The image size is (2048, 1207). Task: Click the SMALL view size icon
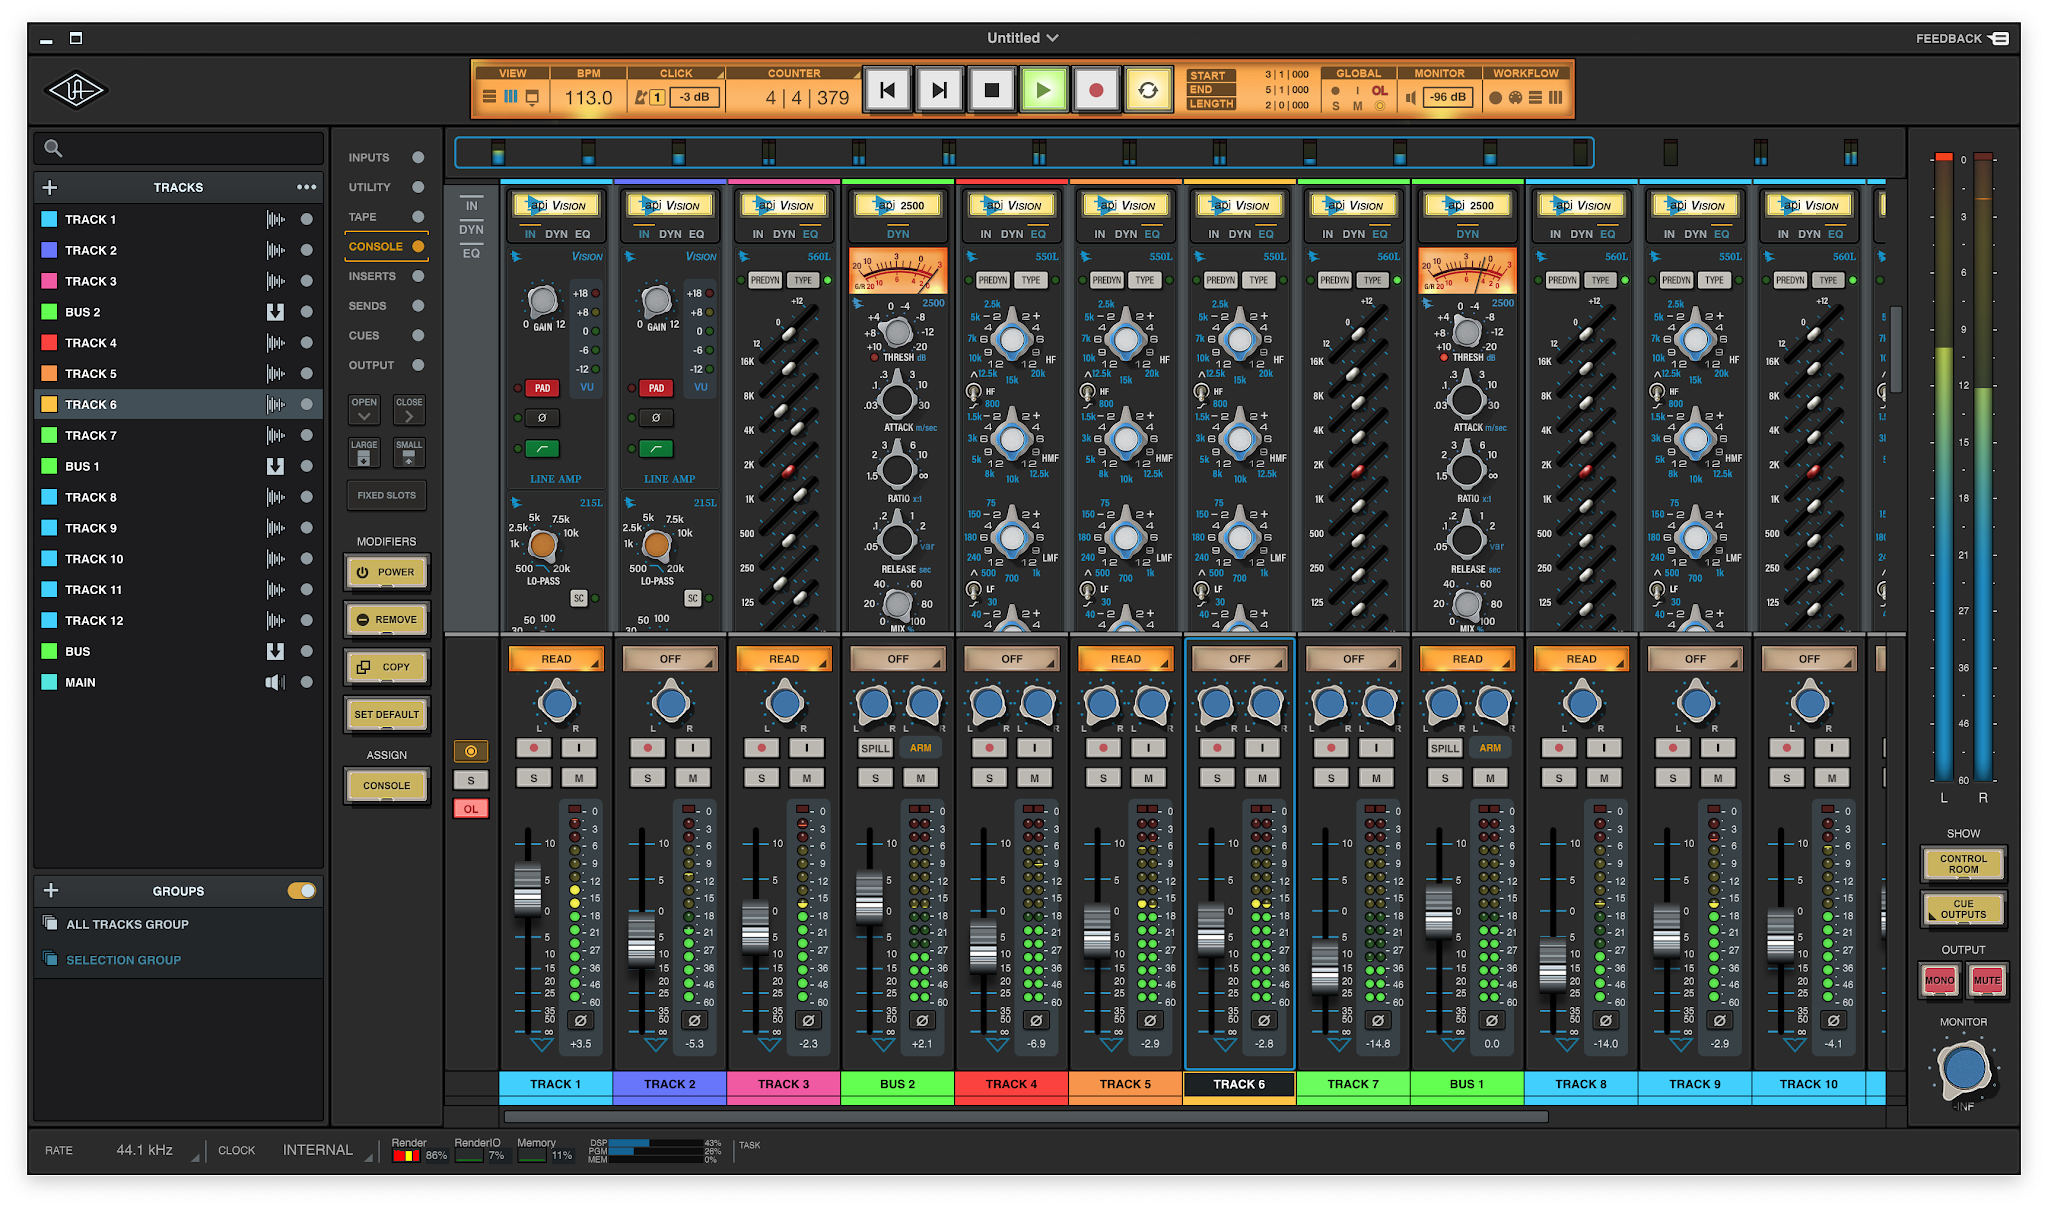(x=408, y=453)
